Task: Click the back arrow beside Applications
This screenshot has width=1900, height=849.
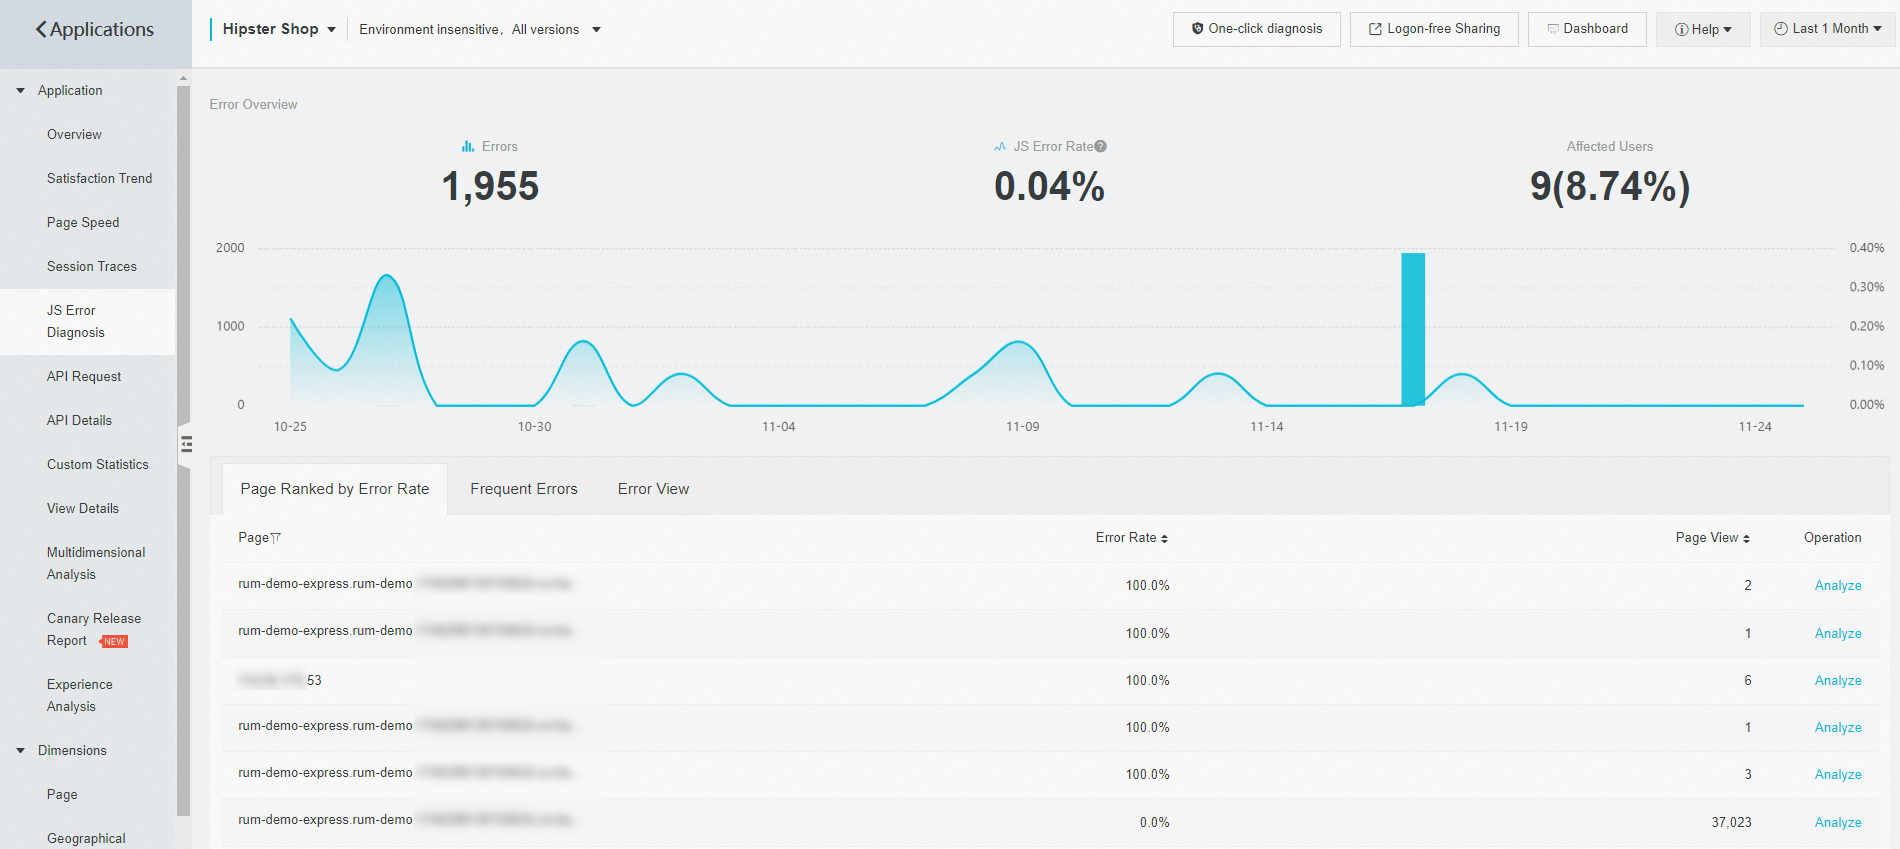Action: tap(41, 29)
